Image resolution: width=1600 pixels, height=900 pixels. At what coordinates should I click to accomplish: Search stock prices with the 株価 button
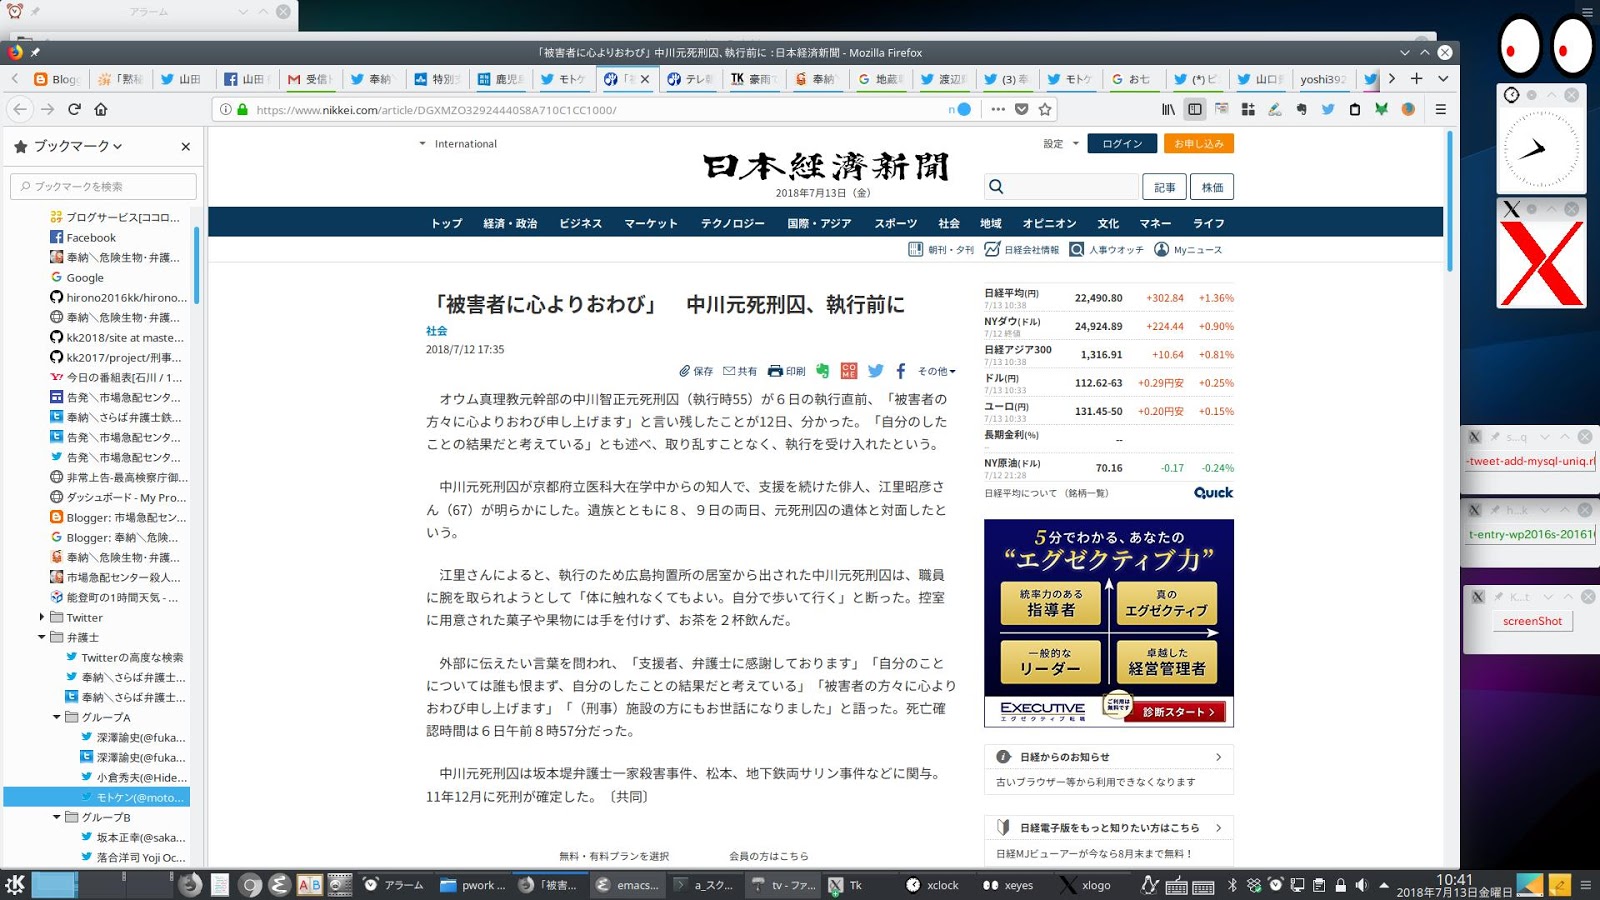(1212, 187)
